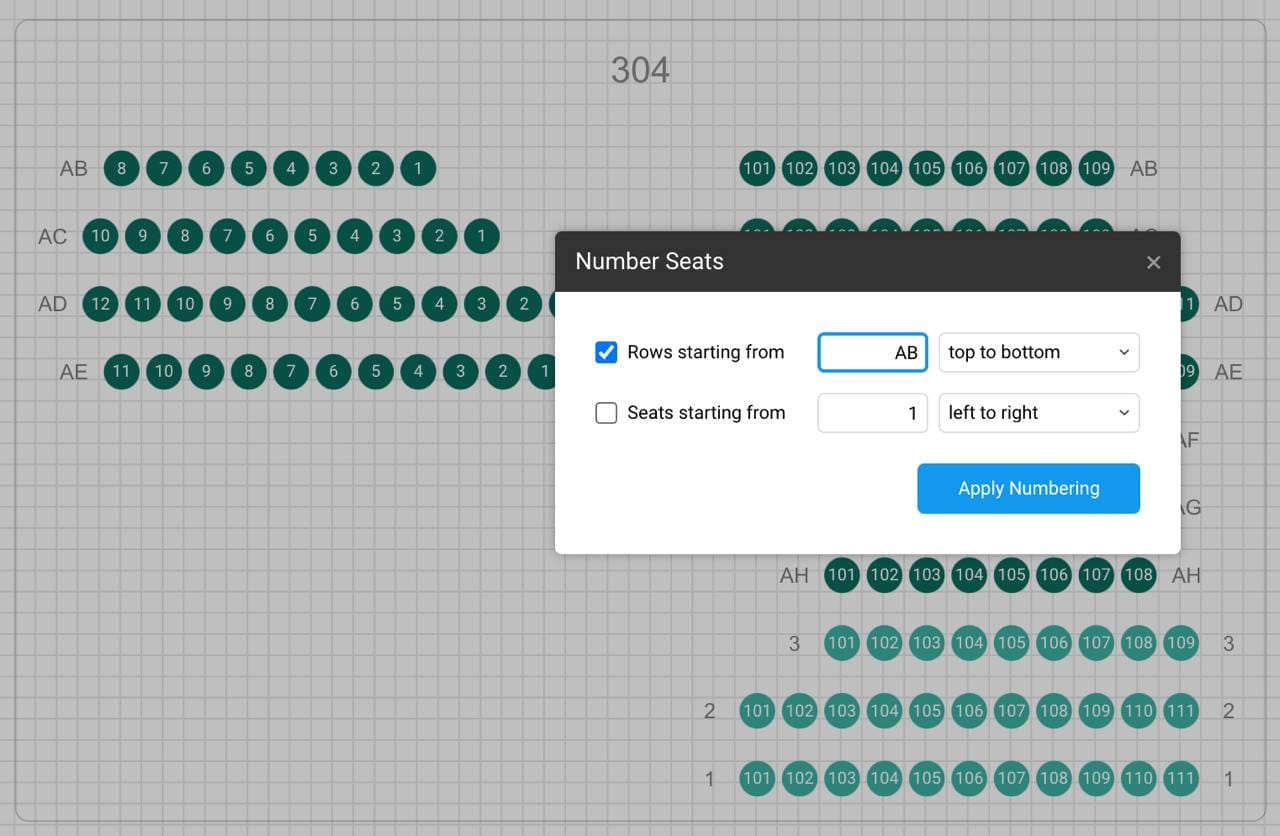Image resolution: width=1280 pixels, height=836 pixels.
Task: Open the left to right dropdown
Action: tap(1038, 413)
